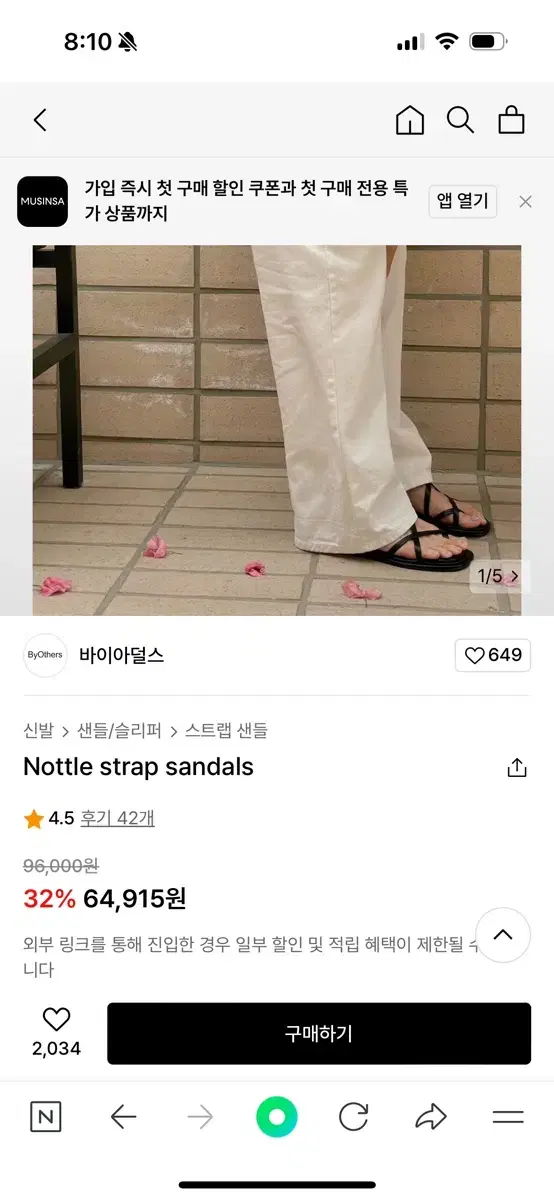Open the shopping bag cart icon

[511, 120]
